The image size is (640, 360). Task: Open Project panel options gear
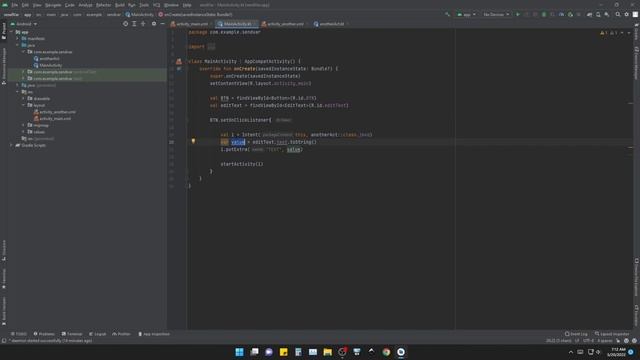(154, 24)
